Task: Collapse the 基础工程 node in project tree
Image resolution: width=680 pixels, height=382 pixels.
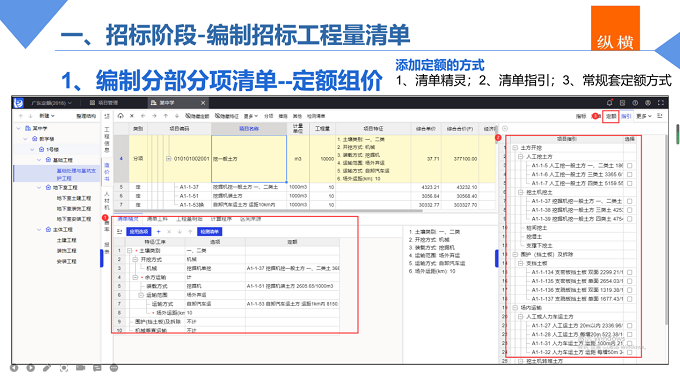Action: click(x=39, y=160)
